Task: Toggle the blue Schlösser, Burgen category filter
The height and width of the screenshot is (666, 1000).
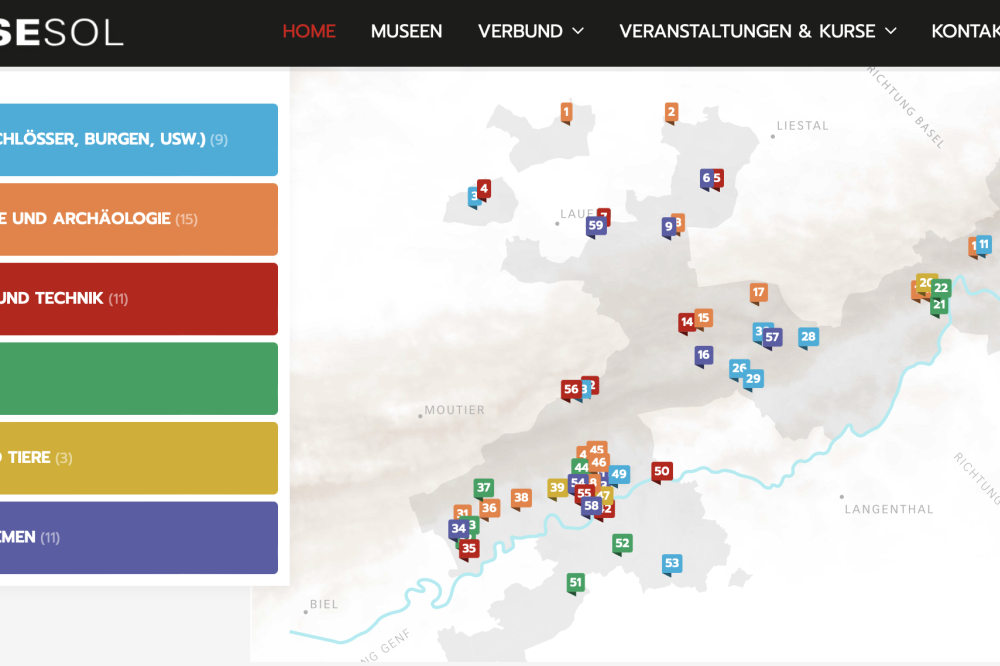Action: [x=138, y=140]
